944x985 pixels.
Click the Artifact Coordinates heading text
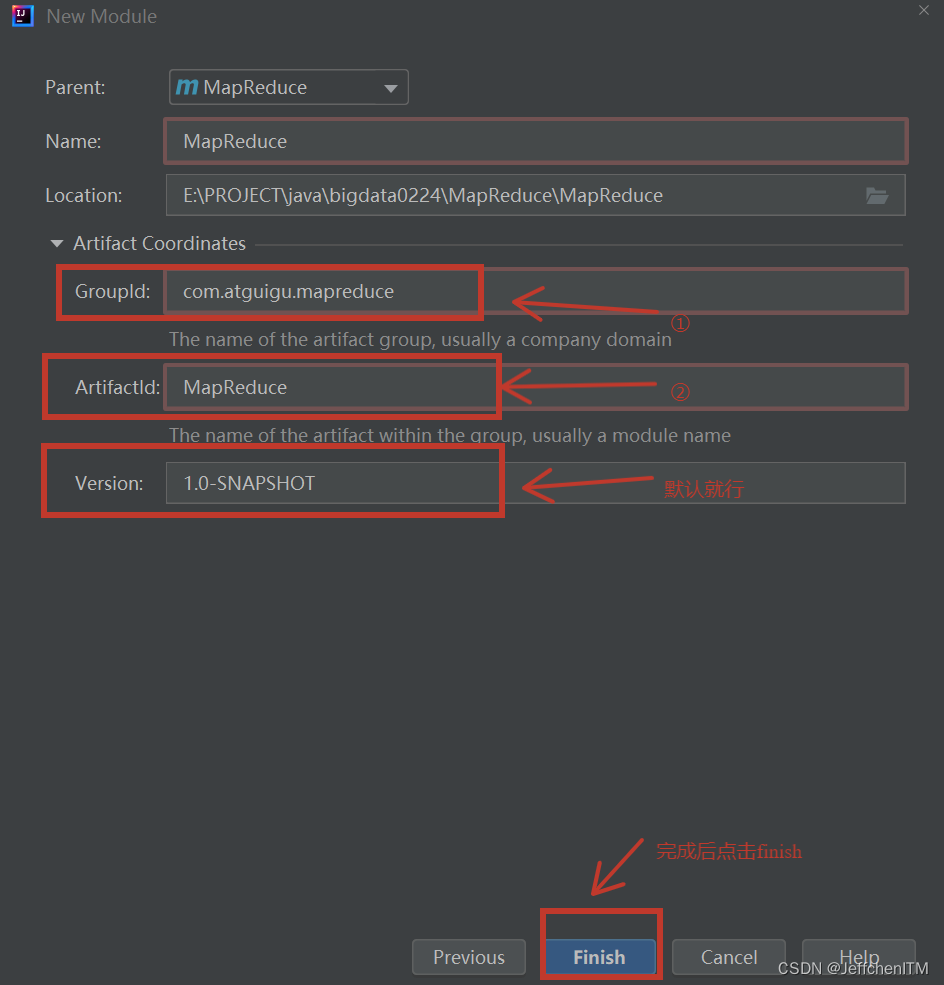click(159, 243)
